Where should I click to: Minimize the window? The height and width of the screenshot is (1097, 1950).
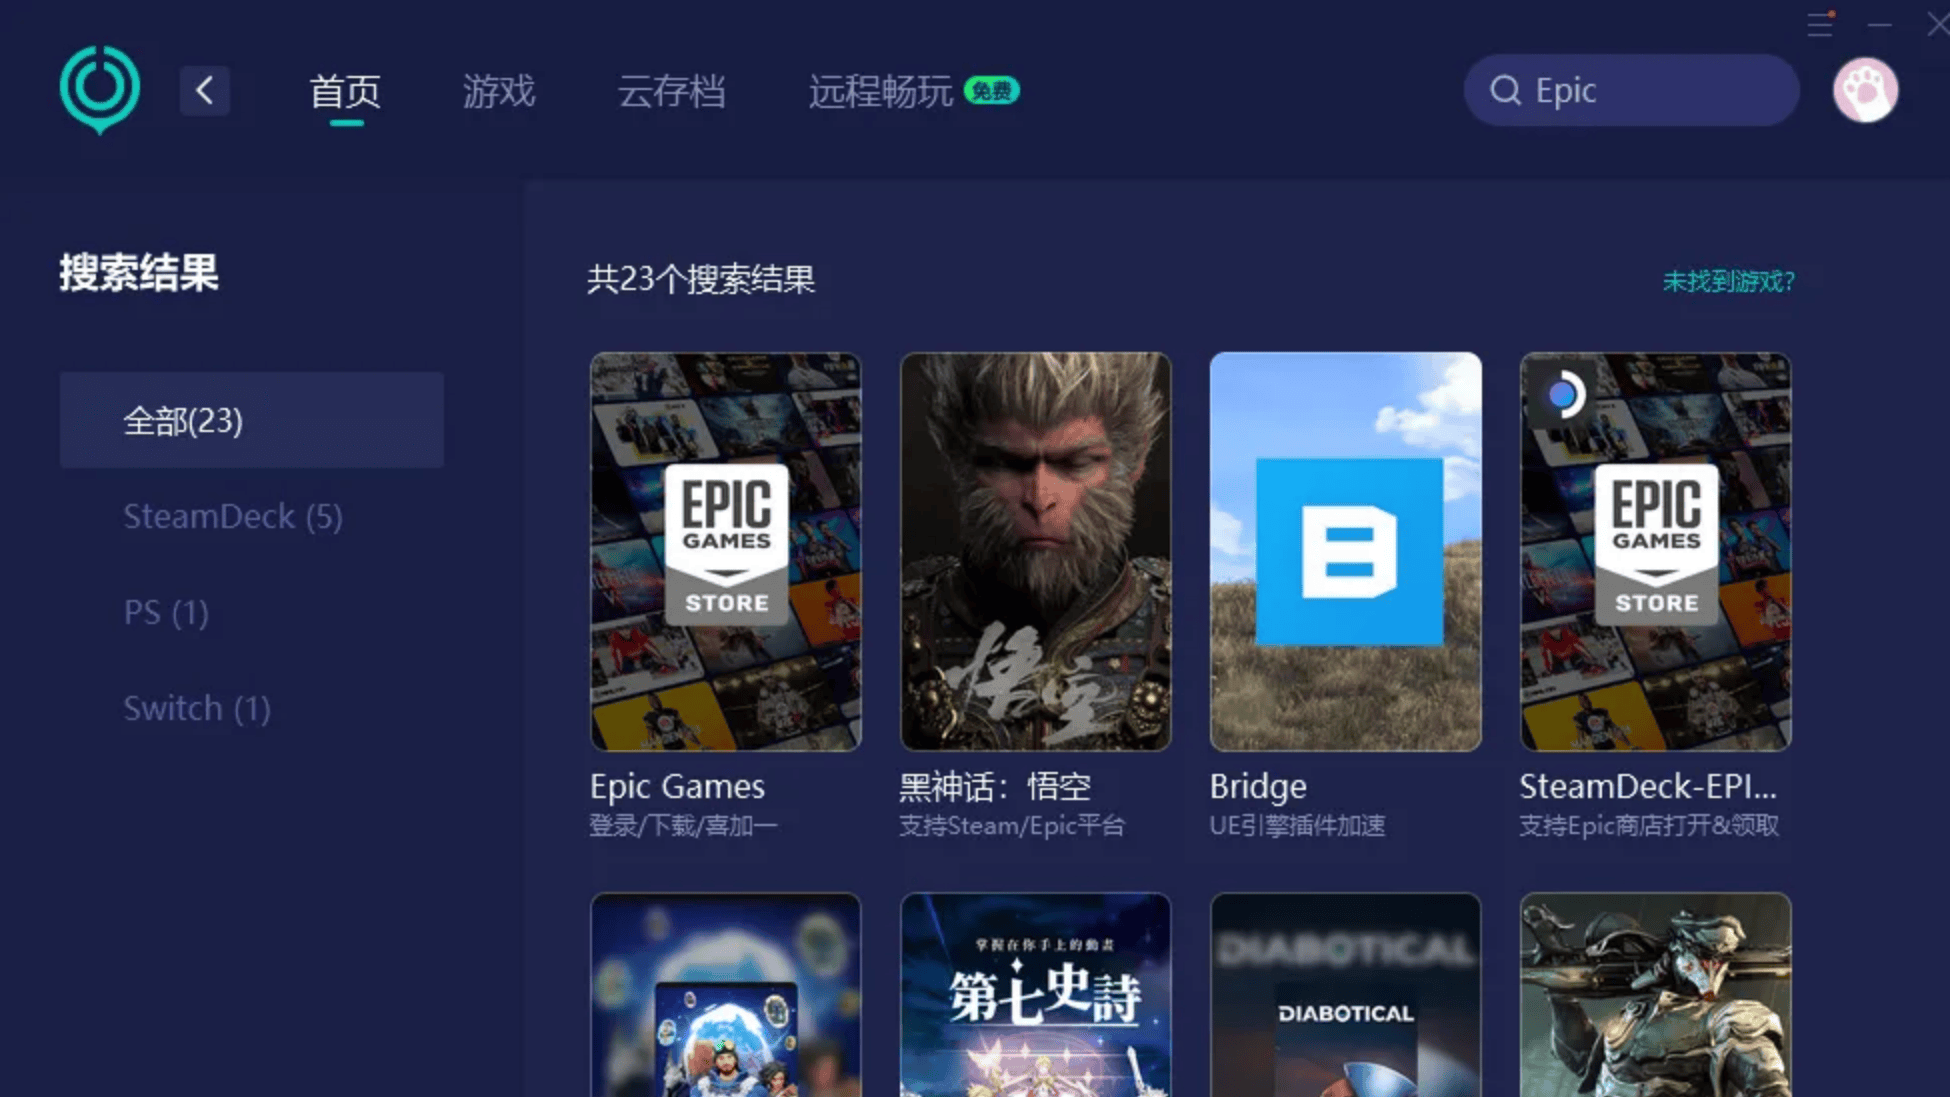pyautogui.click(x=1880, y=25)
